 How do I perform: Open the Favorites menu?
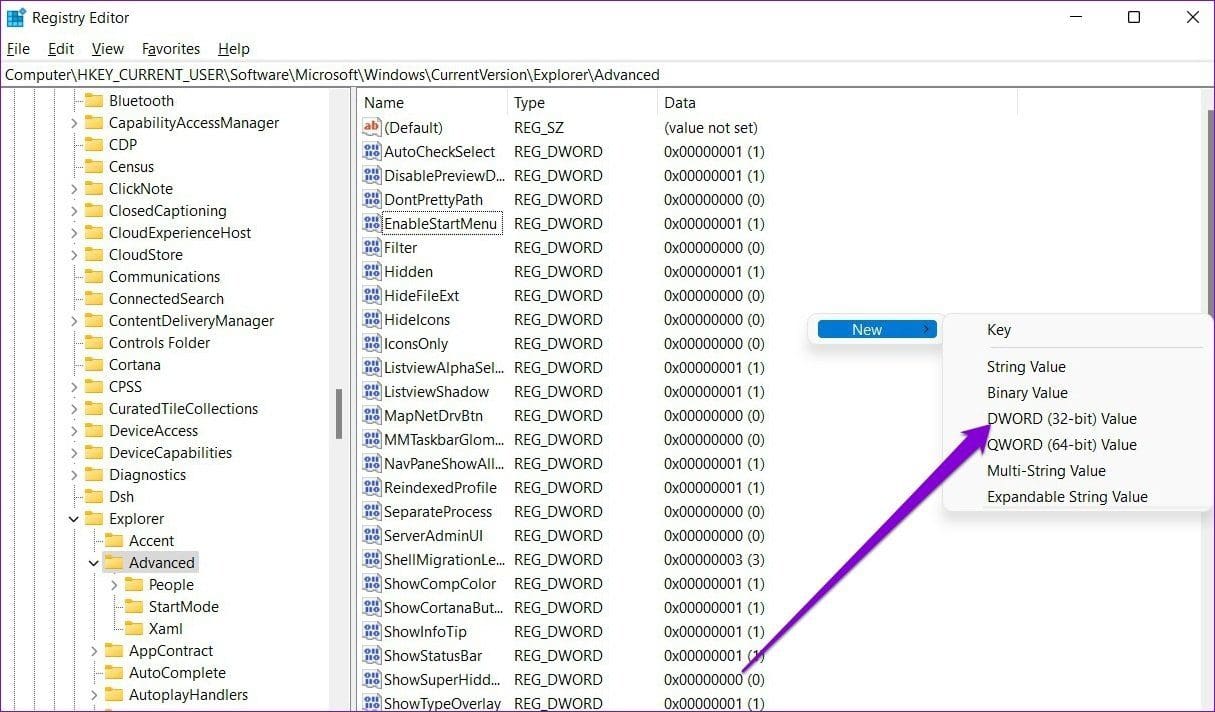pyautogui.click(x=171, y=49)
